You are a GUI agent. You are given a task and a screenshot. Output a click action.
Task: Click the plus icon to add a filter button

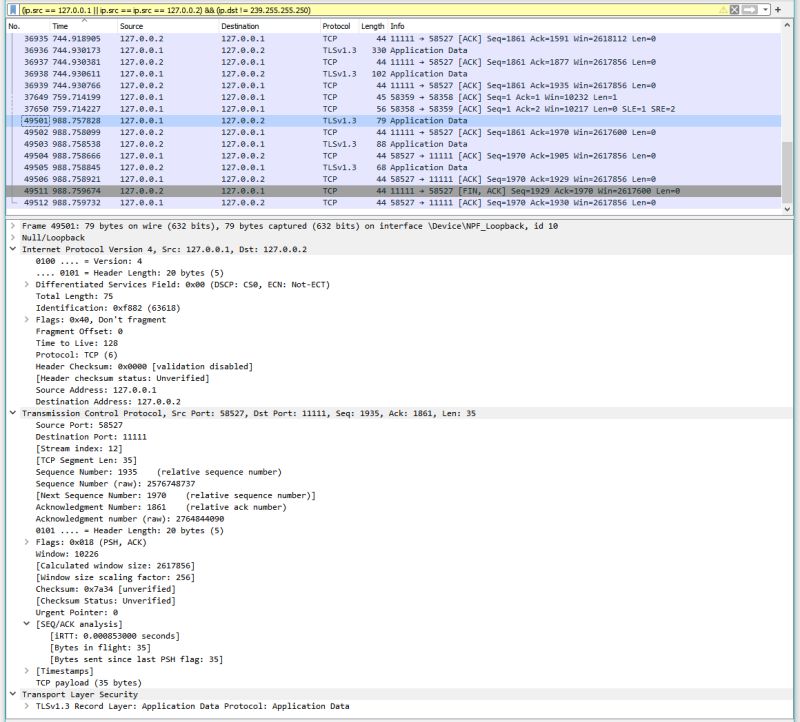778,9
